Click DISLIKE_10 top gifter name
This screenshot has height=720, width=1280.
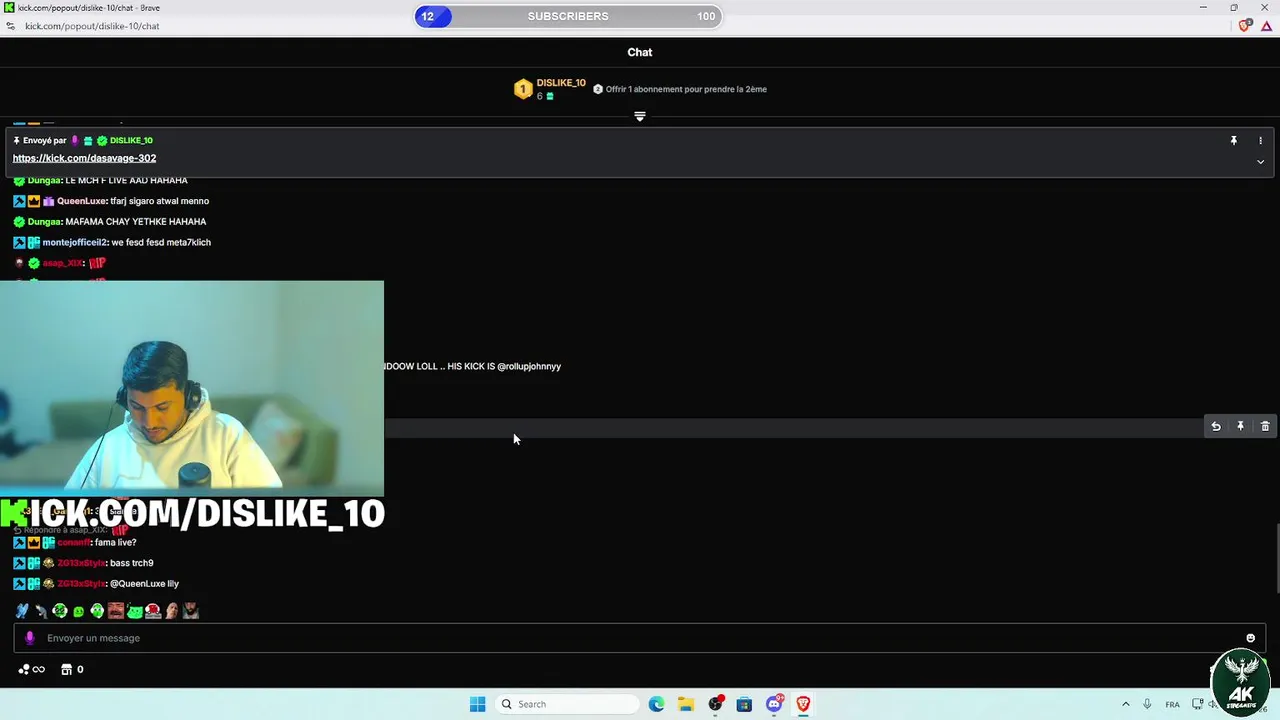click(561, 83)
